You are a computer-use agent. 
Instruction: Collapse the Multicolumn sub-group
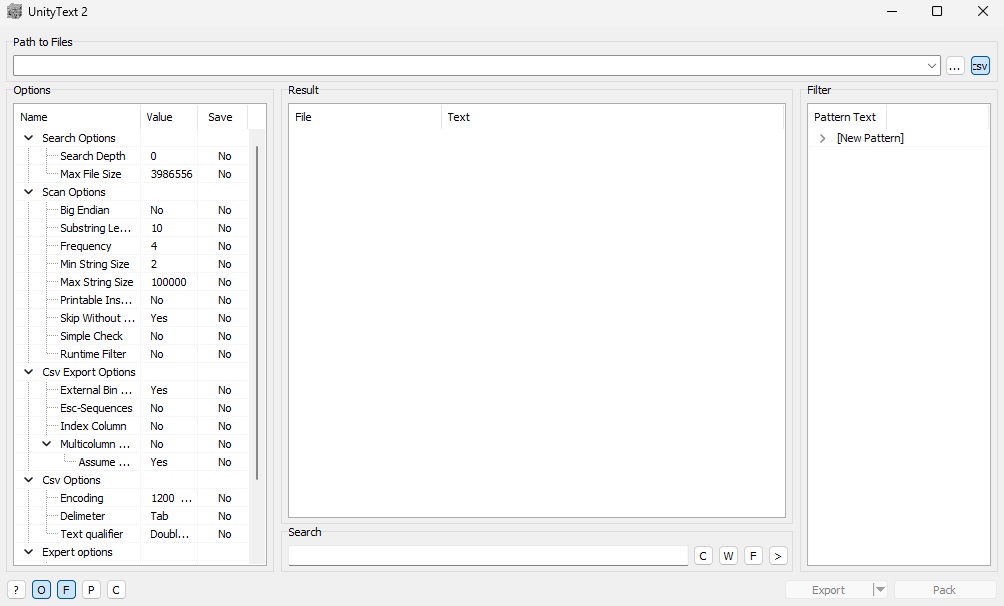(x=47, y=444)
